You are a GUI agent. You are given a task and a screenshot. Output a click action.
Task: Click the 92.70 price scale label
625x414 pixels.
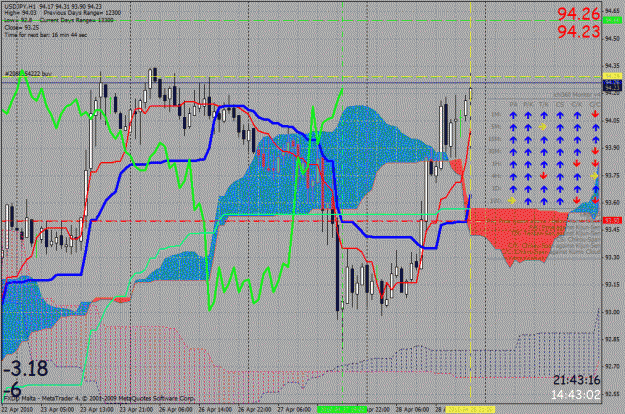coord(612,366)
